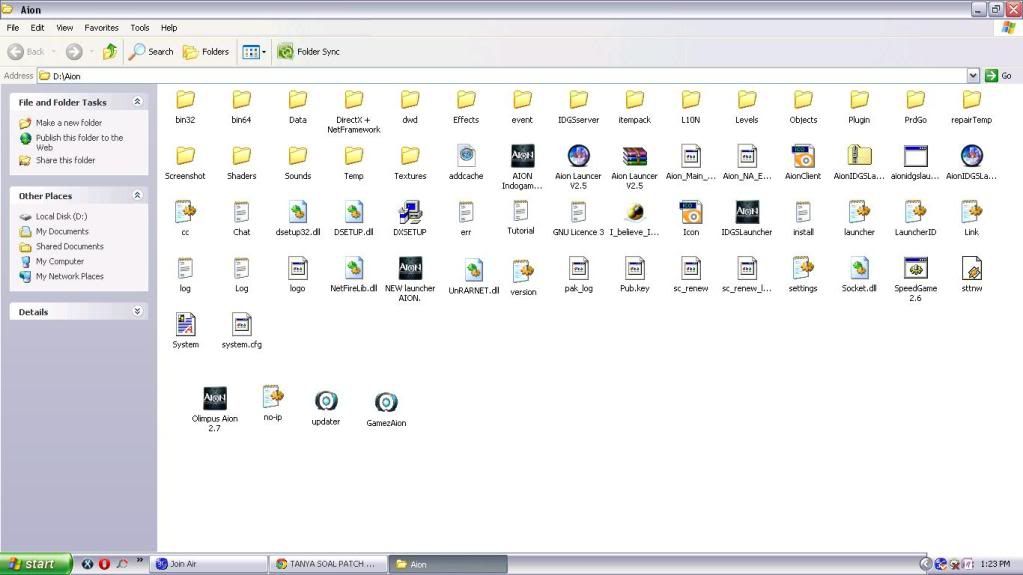Image resolution: width=1023 pixels, height=575 pixels.
Task: Select the updater application icon
Action: pos(326,401)
